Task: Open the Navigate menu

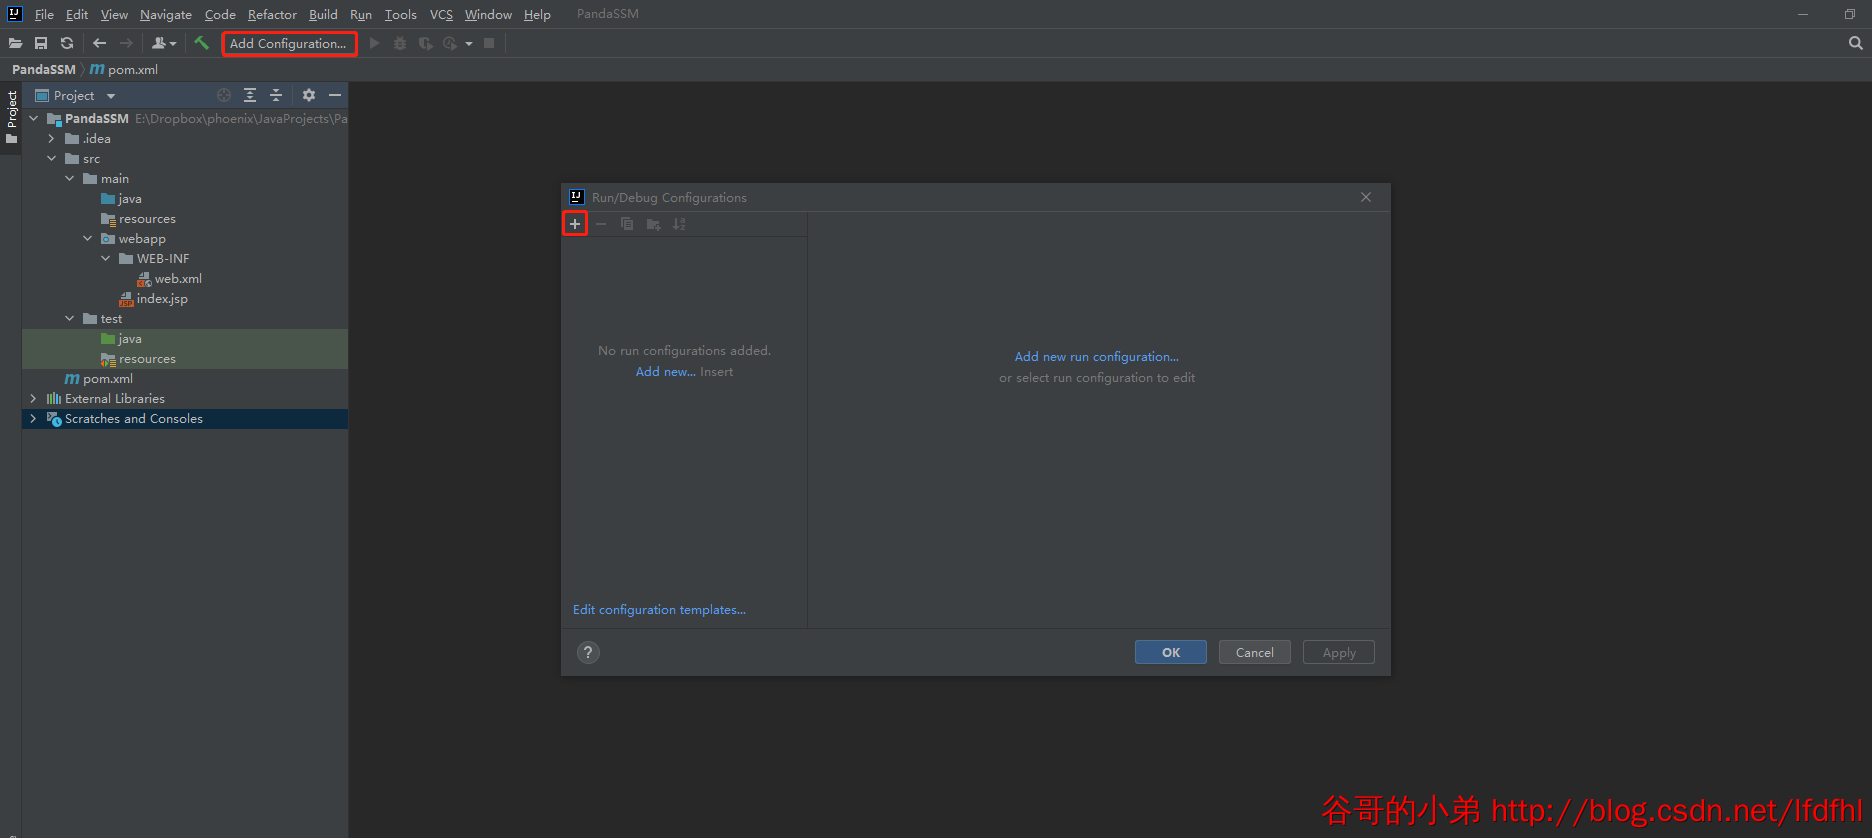Action: pos(166,14)
